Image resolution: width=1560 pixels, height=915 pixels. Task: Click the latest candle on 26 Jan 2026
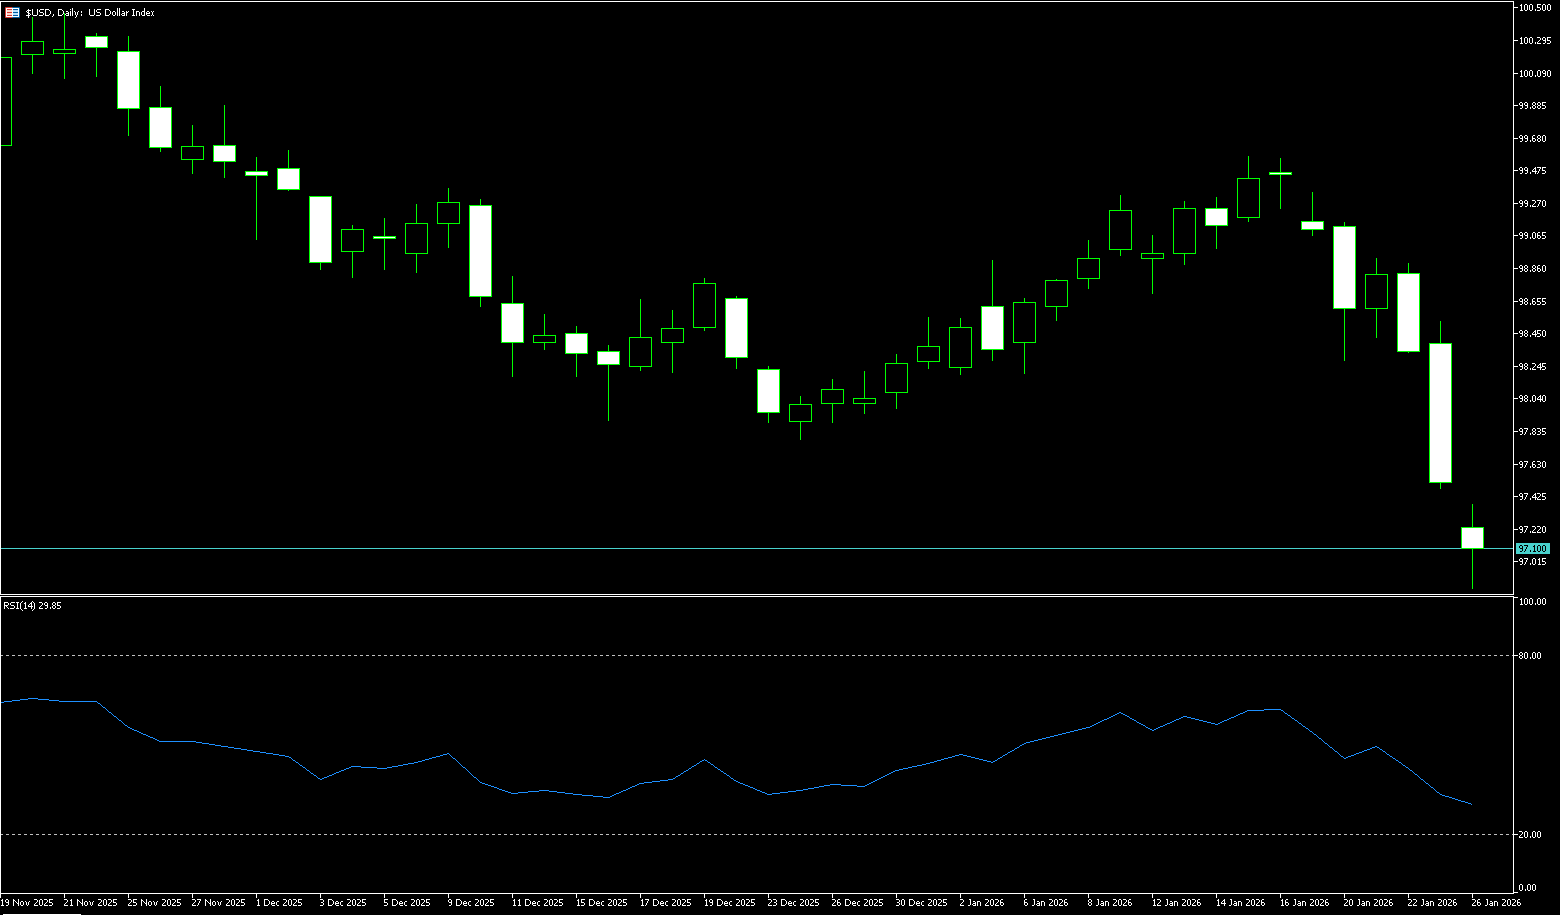(x=1472, y=537)
